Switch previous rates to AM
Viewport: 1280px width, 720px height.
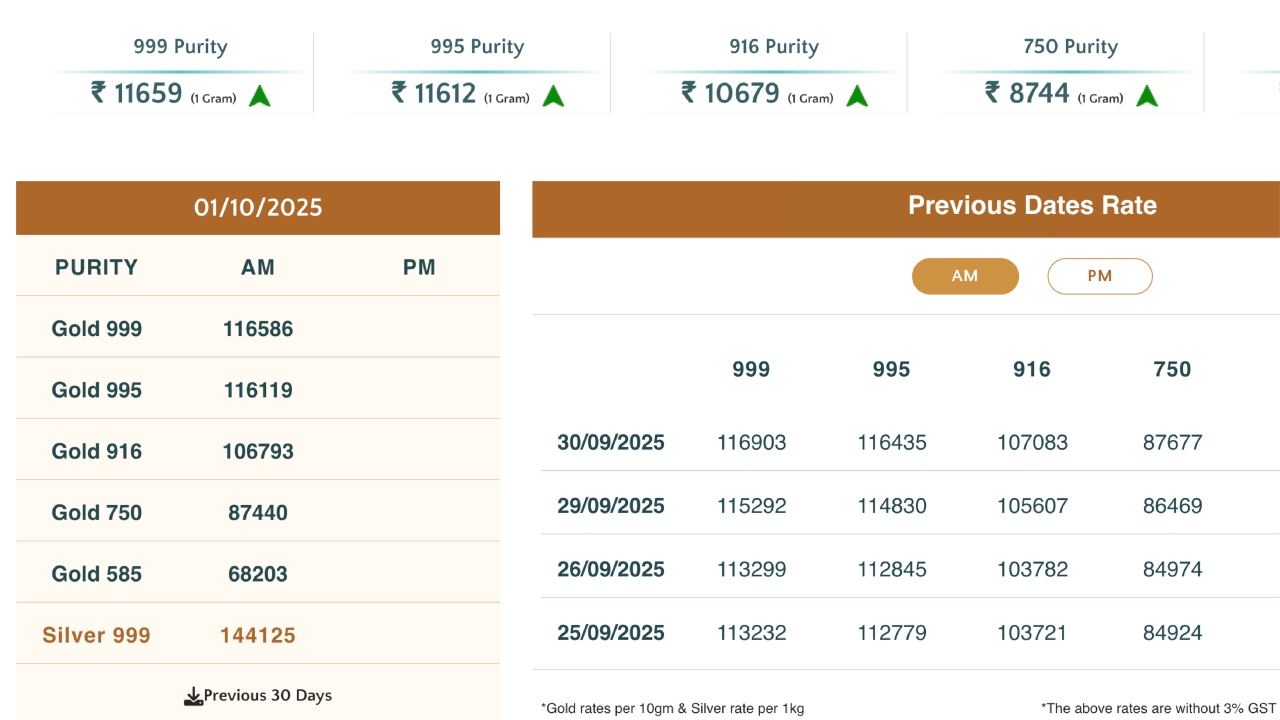click(x=965, y=276)
